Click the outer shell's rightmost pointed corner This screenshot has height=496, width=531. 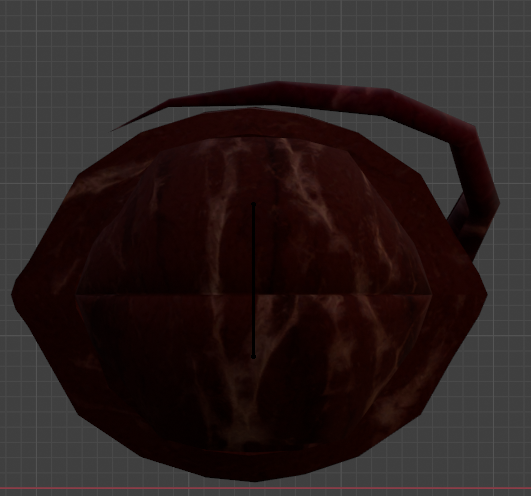point(485,294)
